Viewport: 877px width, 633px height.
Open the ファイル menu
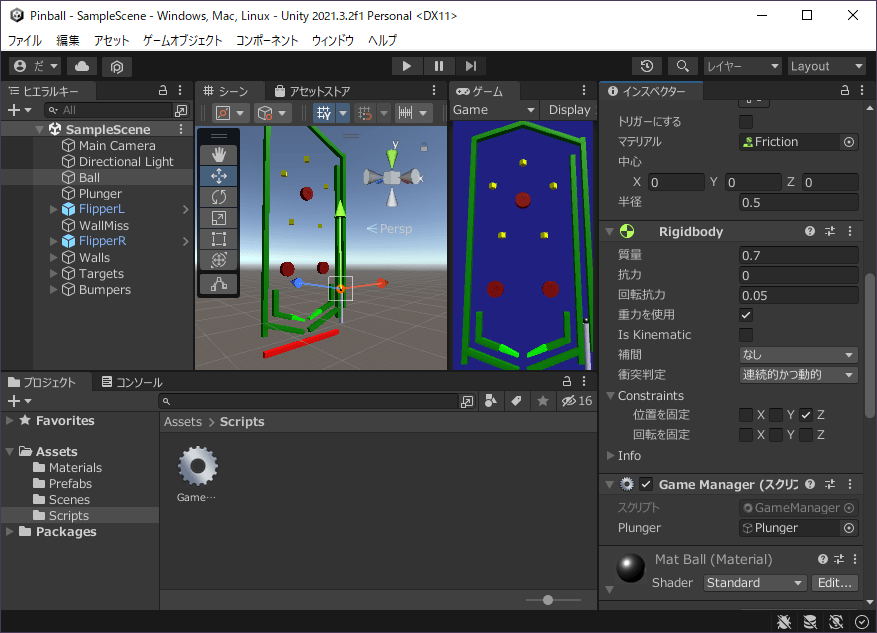pos(25,40)
